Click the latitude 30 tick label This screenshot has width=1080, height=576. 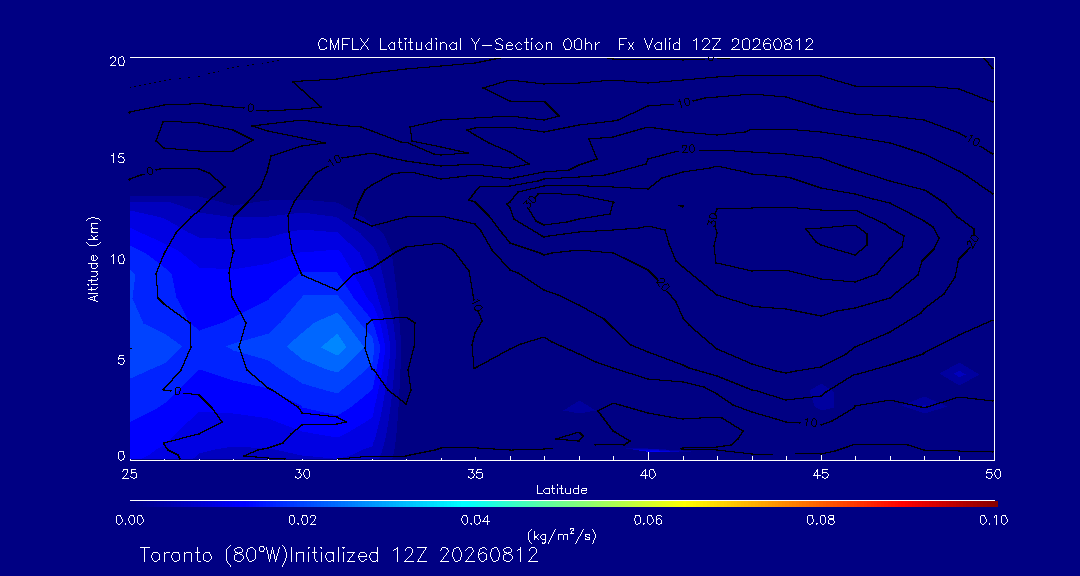pyautogui.click(x=302, y=474)
